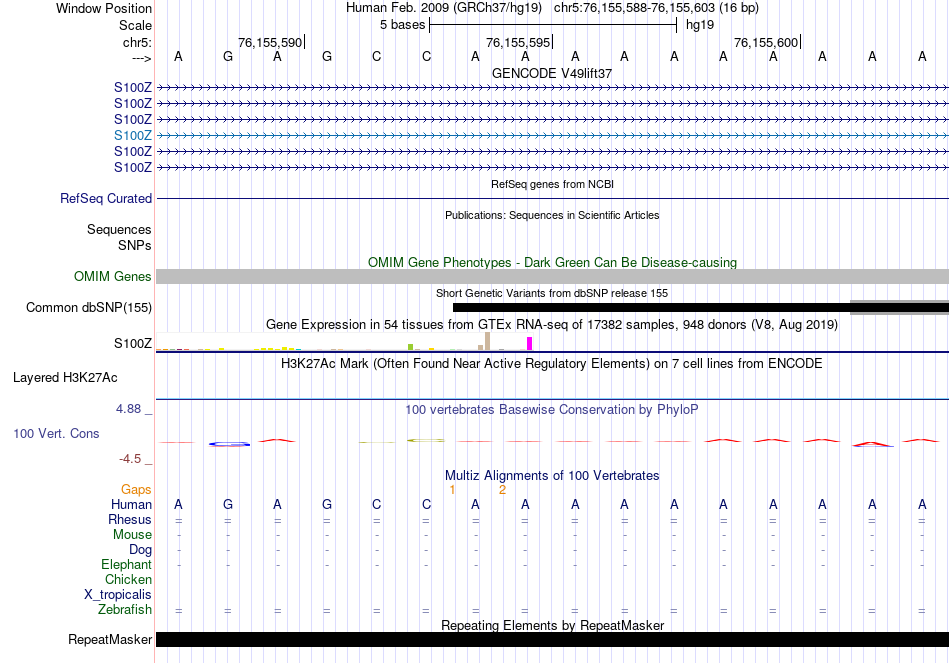The image size is (950, 663).
Task: Open the Layered H3K27Ac track label
Action: [65, 378]
